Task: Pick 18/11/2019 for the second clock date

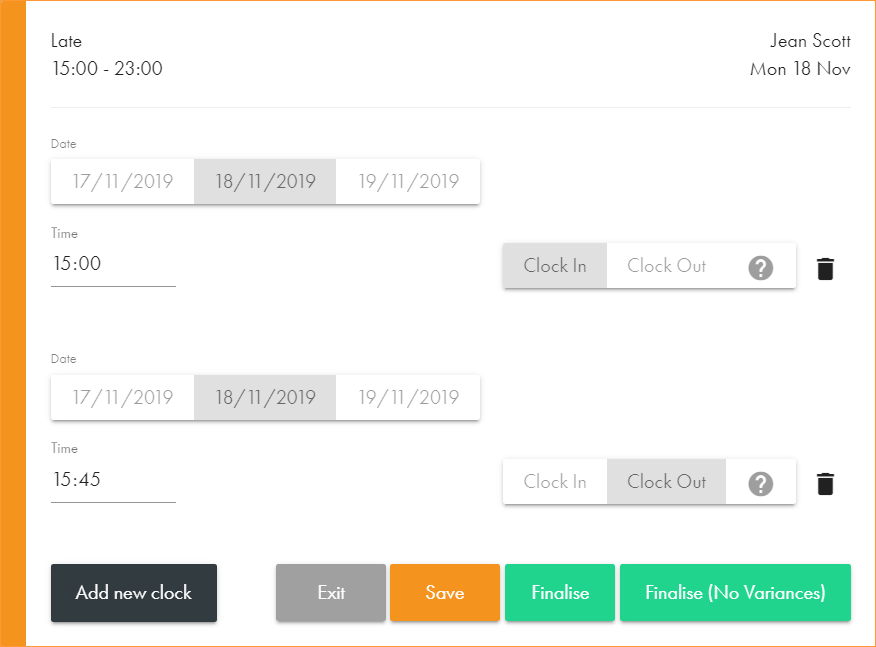Action: click(x=265, y=398)
